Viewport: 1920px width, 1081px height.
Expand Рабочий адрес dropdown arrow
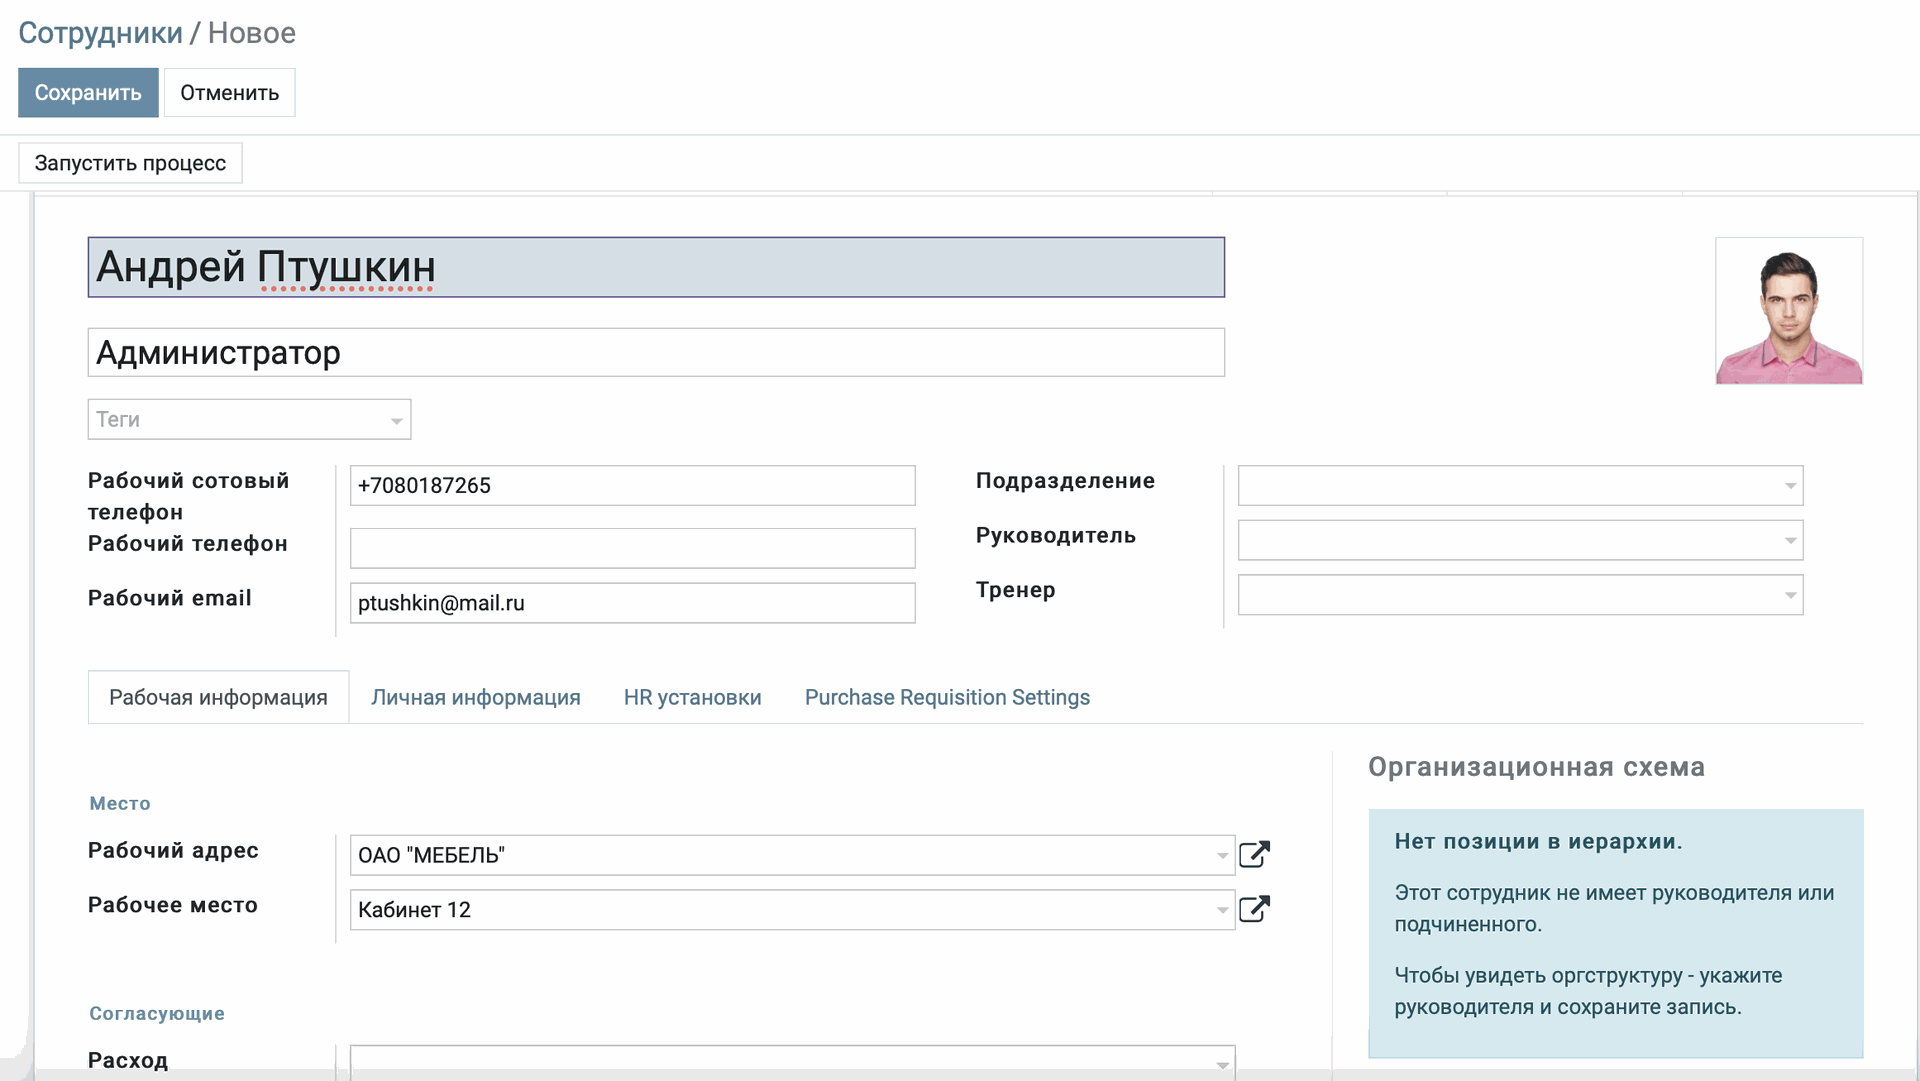click(1222, 856)
